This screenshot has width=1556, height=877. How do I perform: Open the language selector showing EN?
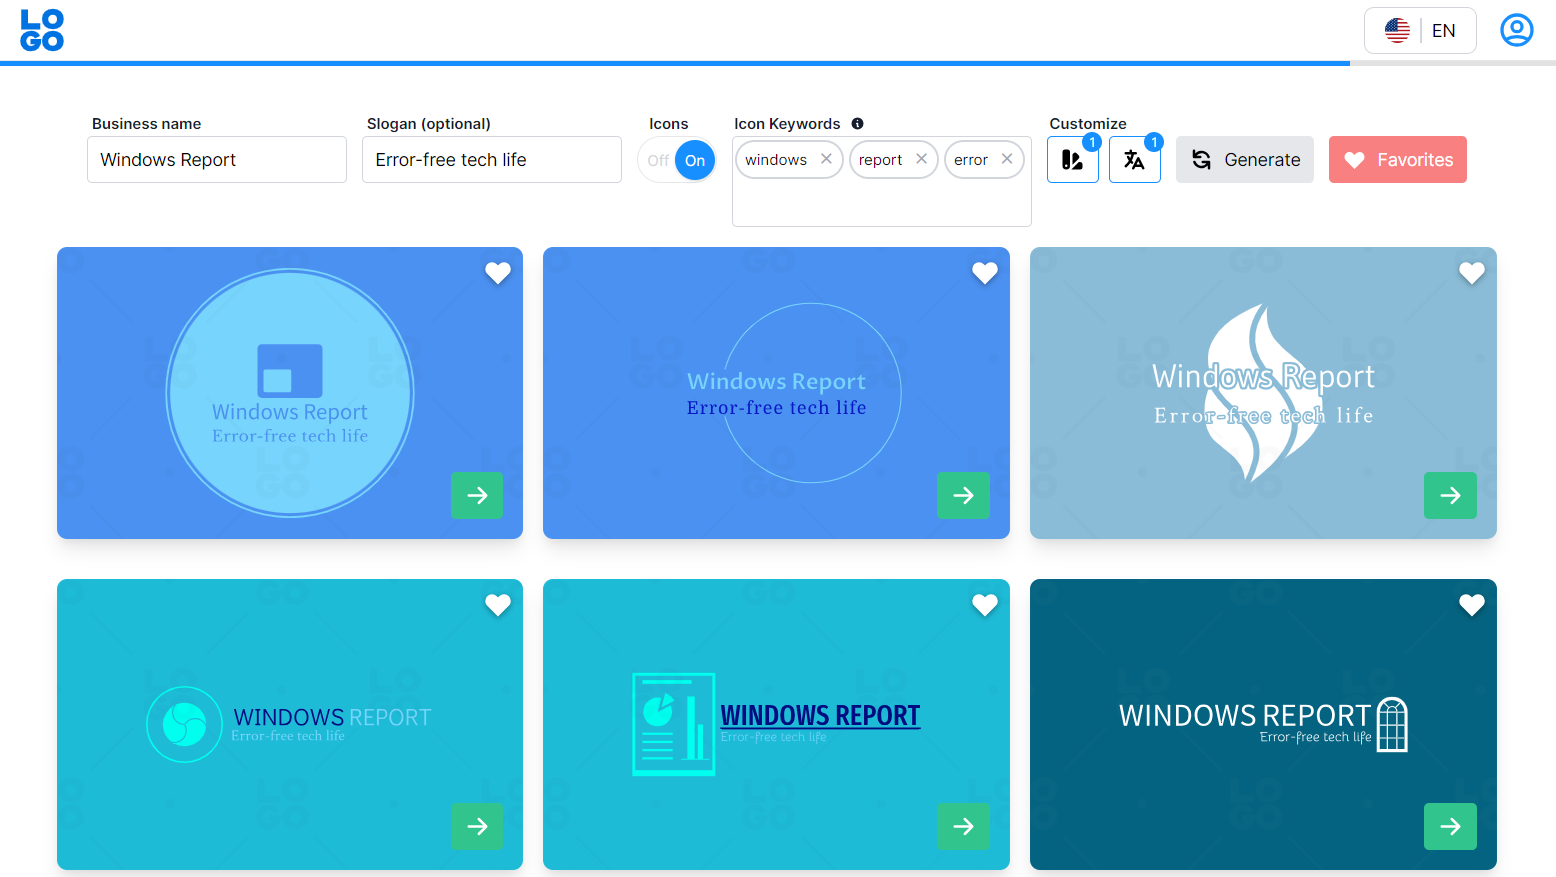(x=1420, y=30)
